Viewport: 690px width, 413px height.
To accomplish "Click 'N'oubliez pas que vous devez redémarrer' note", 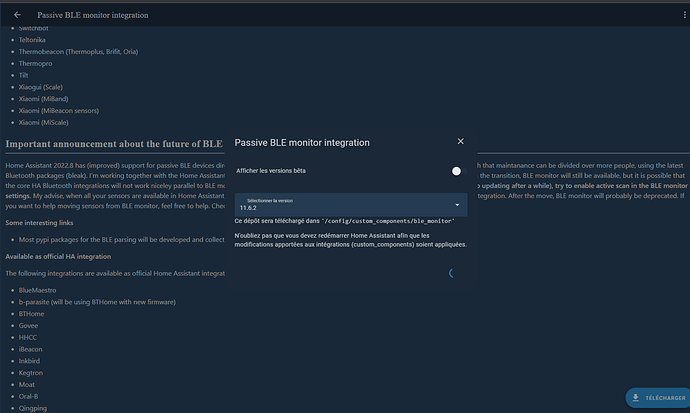I will tap(351, 240).
